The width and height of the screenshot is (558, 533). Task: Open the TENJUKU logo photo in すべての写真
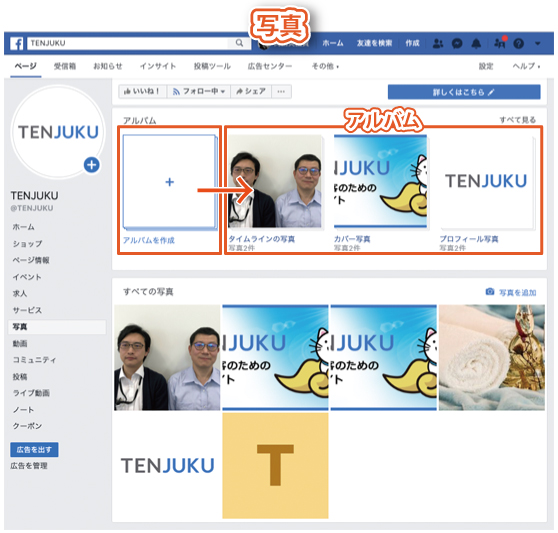point(167,465)
